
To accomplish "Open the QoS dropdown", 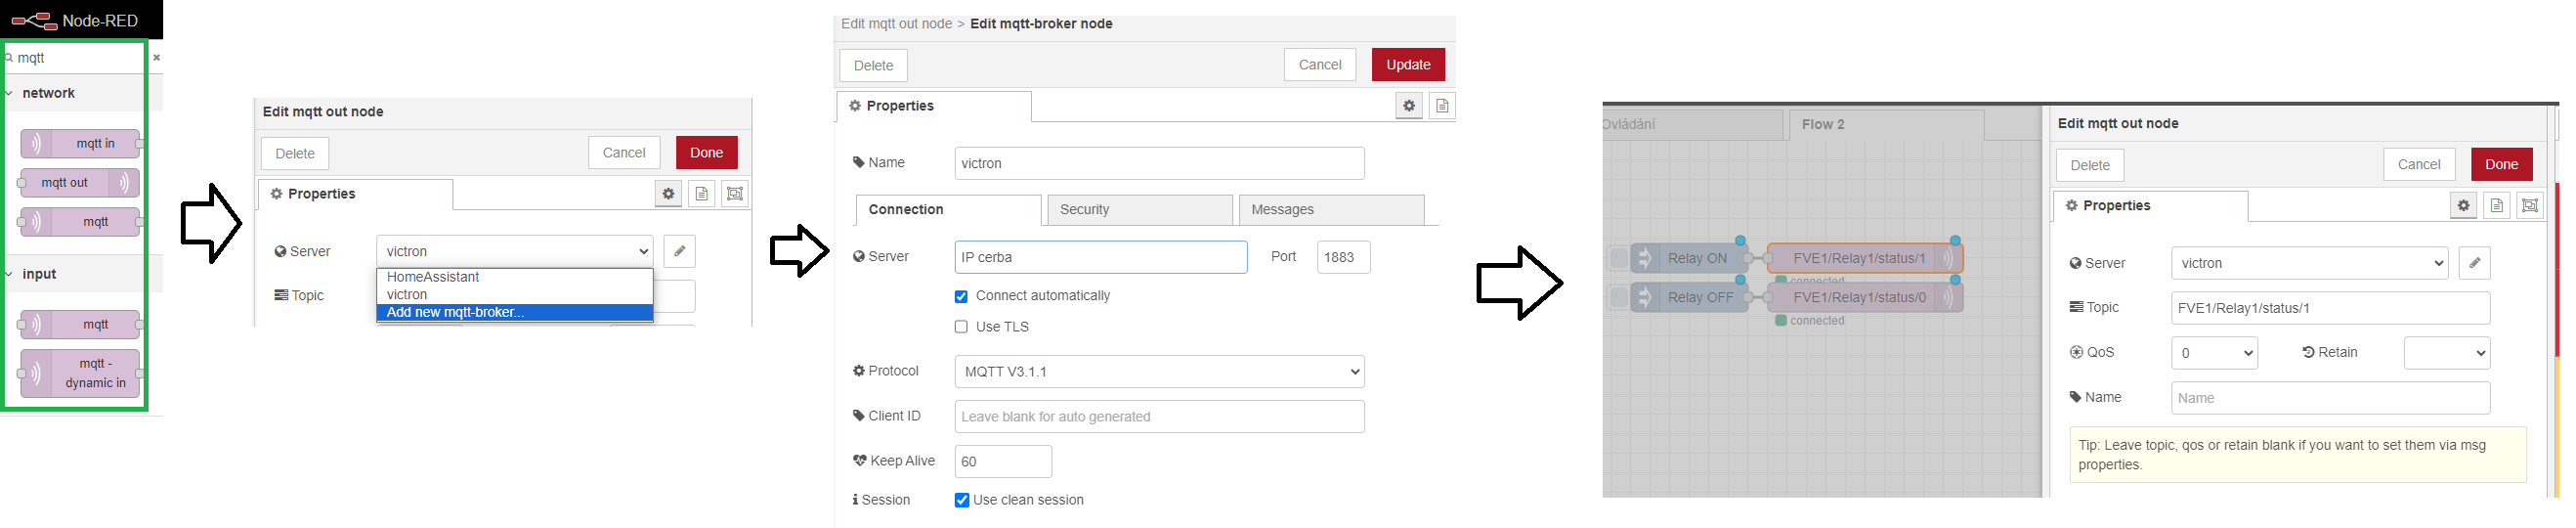I will [x=2213, y=353].
